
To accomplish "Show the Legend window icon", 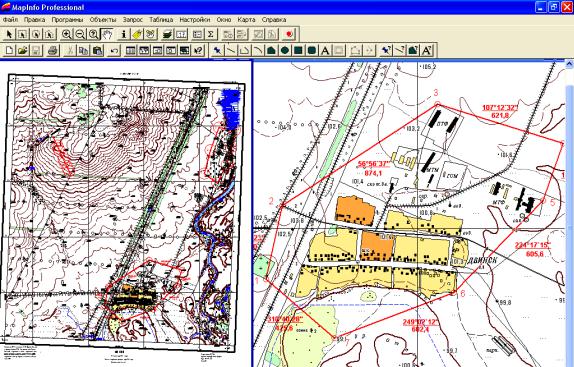I will click(x=197, y=34).
